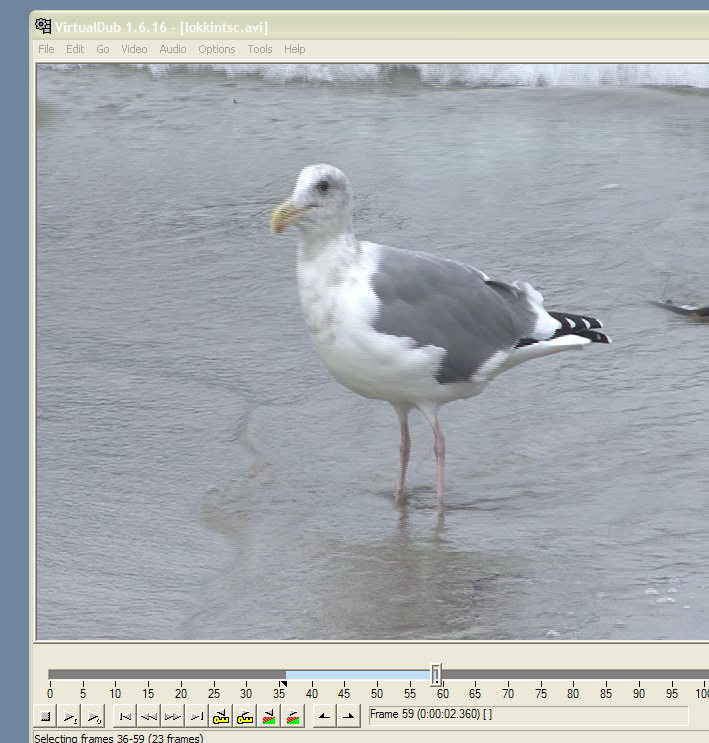Open the Audio menu
The width and height of the screenshot is (709, 743).
[x=173, y=49]
